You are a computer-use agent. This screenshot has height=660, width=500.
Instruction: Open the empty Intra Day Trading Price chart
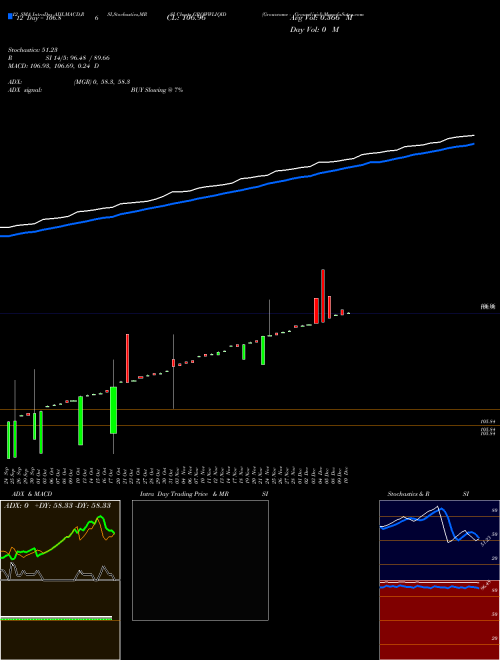200,560
